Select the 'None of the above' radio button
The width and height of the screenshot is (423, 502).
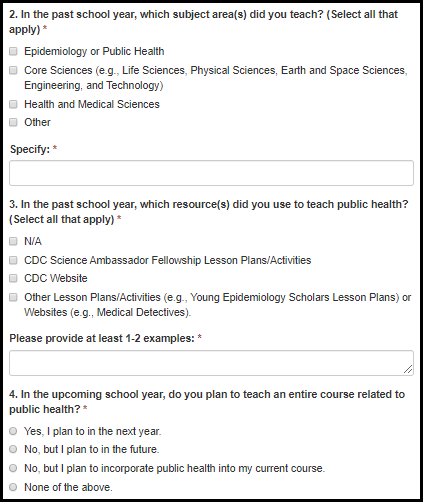(13, 487)
